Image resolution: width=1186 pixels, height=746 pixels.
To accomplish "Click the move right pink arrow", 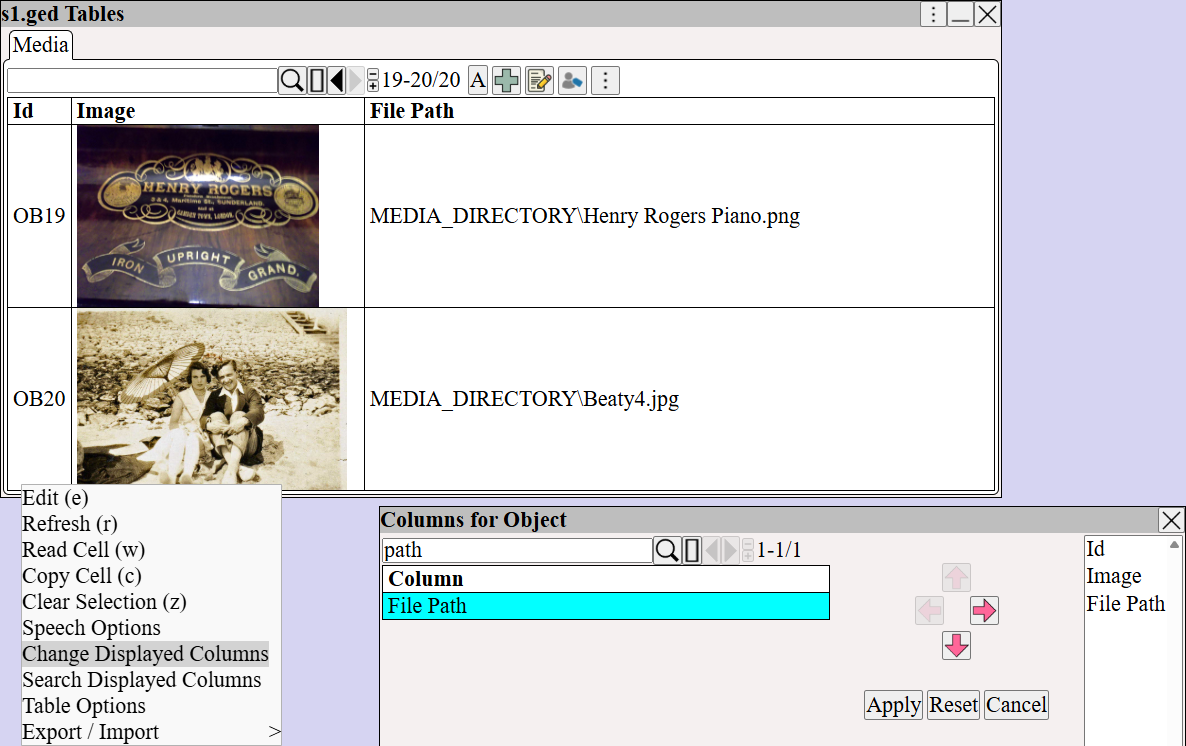I will 984,611.
